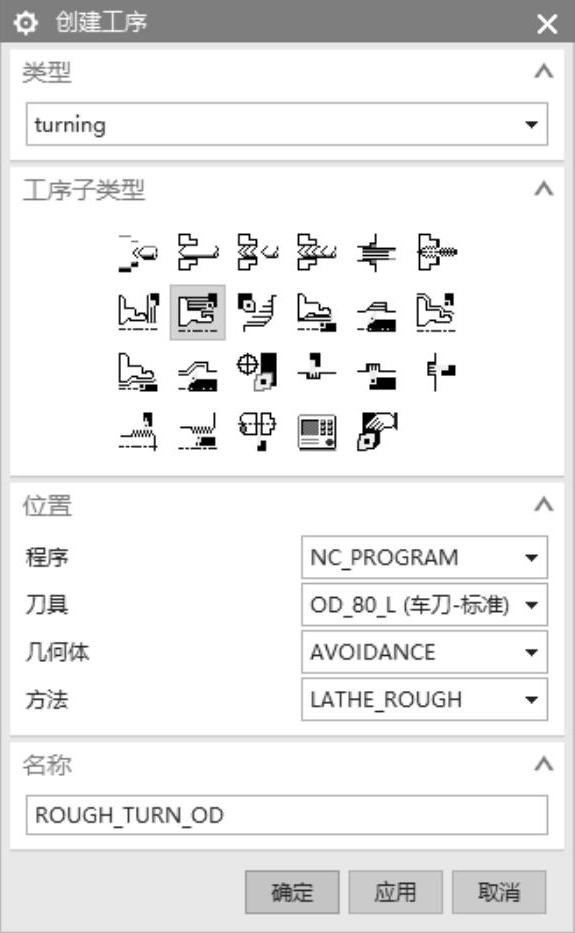The width and height of the screenshot is (575, 933).
Task: Click the 应用 button
Action: pyautogui.click(x=395, y=892)
